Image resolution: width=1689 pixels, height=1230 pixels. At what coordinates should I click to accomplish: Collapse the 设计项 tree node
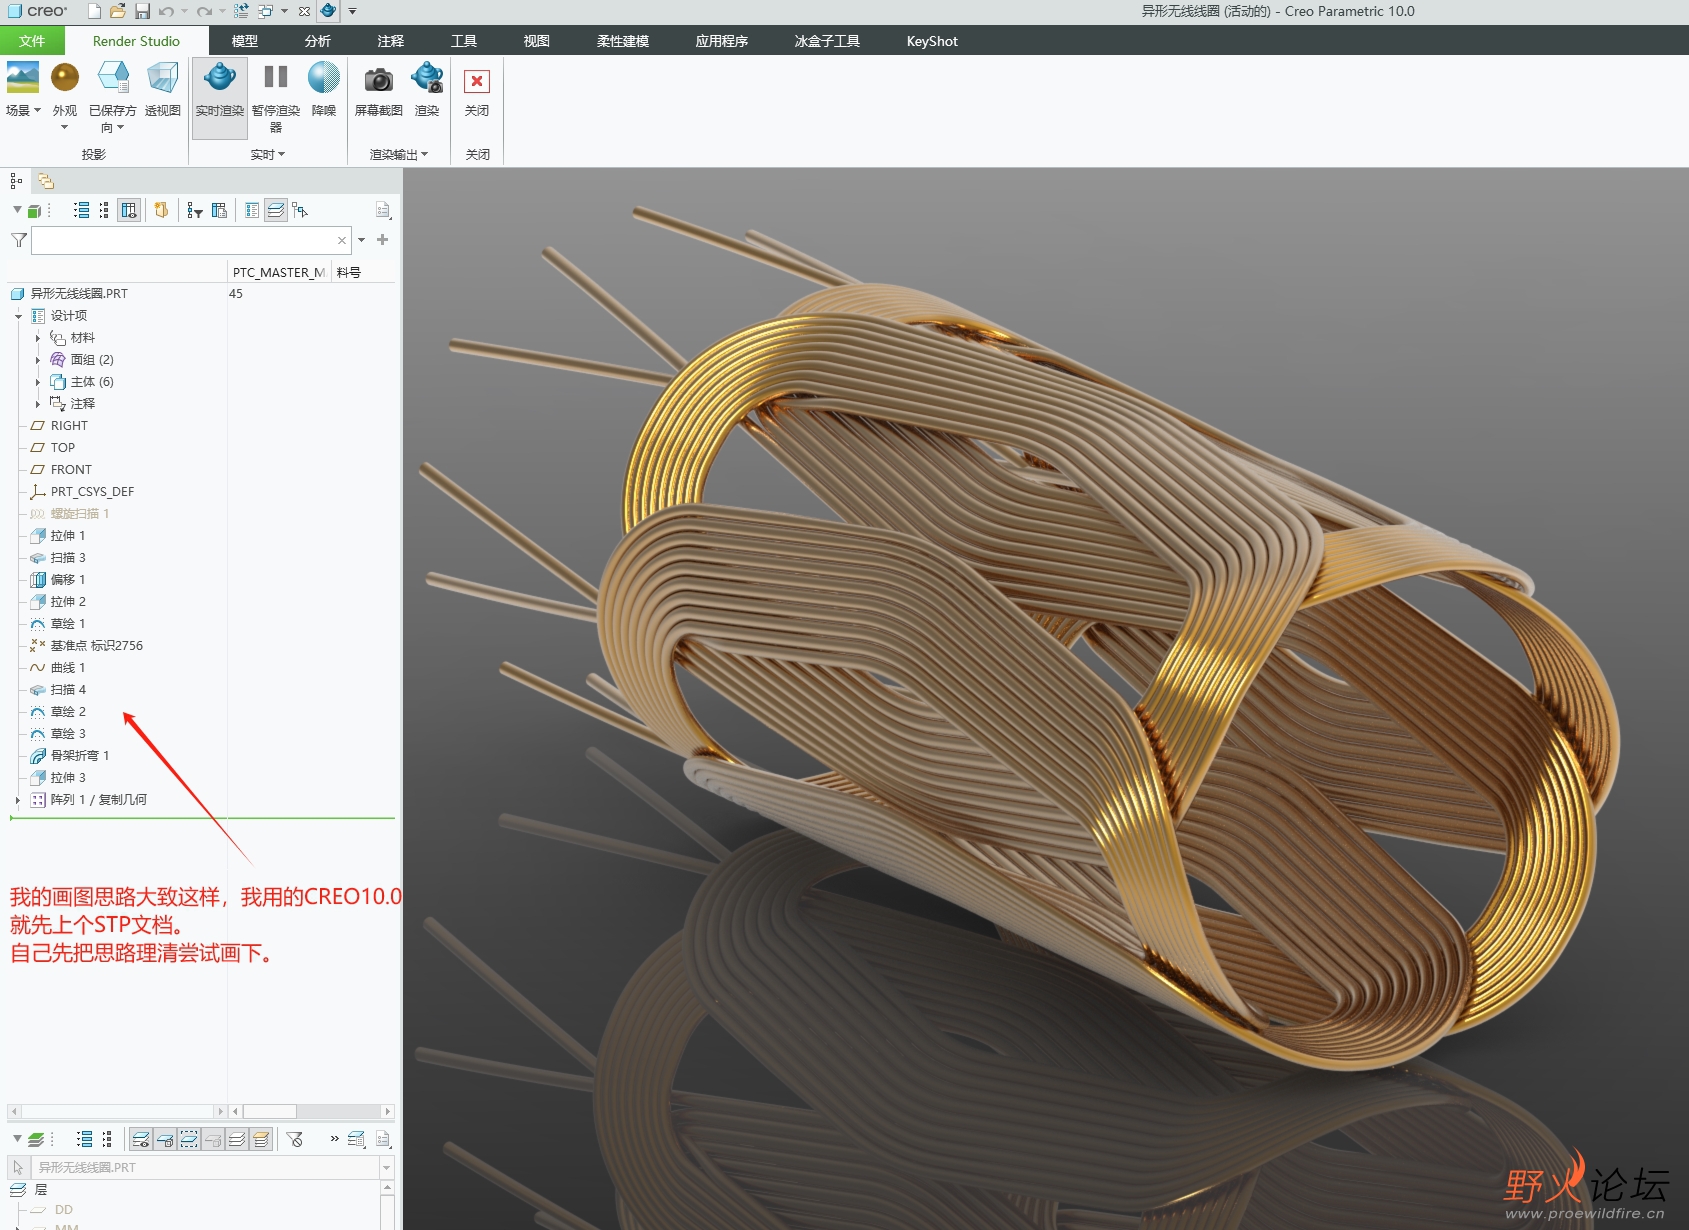point(19,316)
